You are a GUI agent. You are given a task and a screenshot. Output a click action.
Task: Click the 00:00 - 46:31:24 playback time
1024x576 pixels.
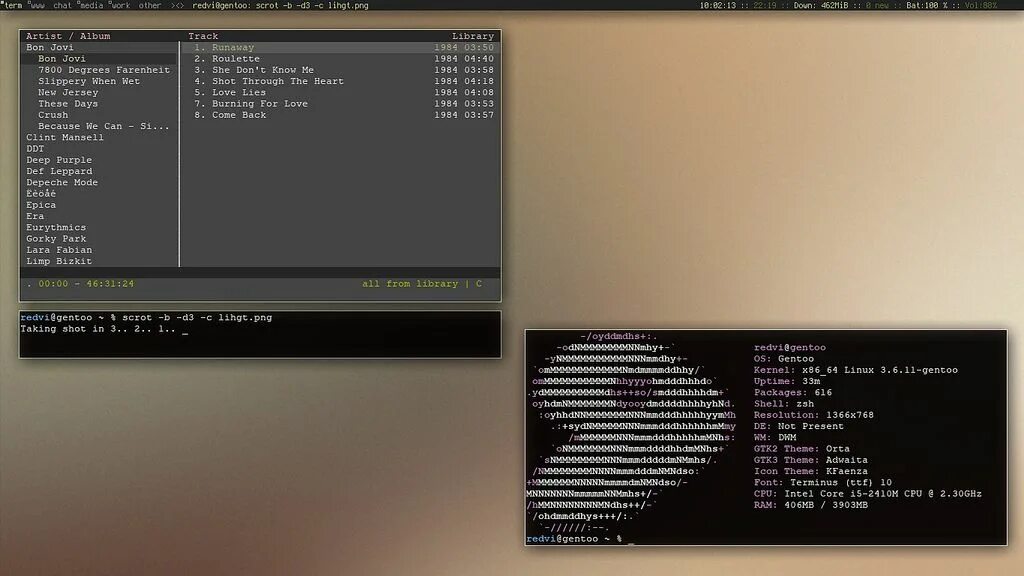tap(86, 283)
